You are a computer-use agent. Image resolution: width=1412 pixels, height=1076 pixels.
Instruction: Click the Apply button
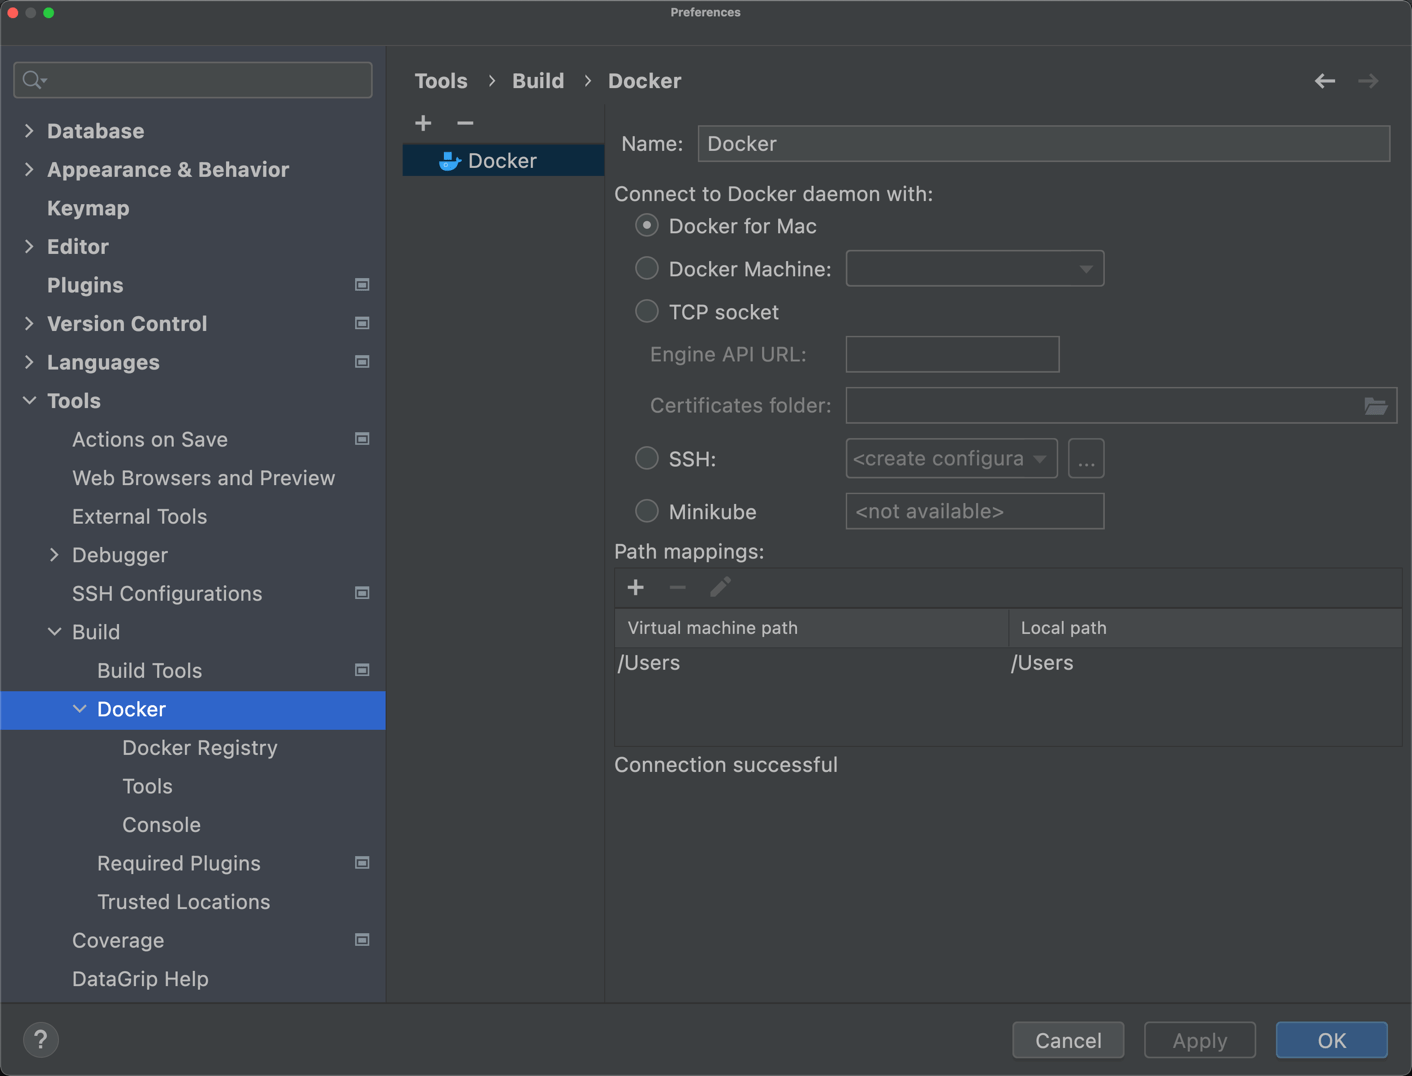click(x=1199, y=1040)
